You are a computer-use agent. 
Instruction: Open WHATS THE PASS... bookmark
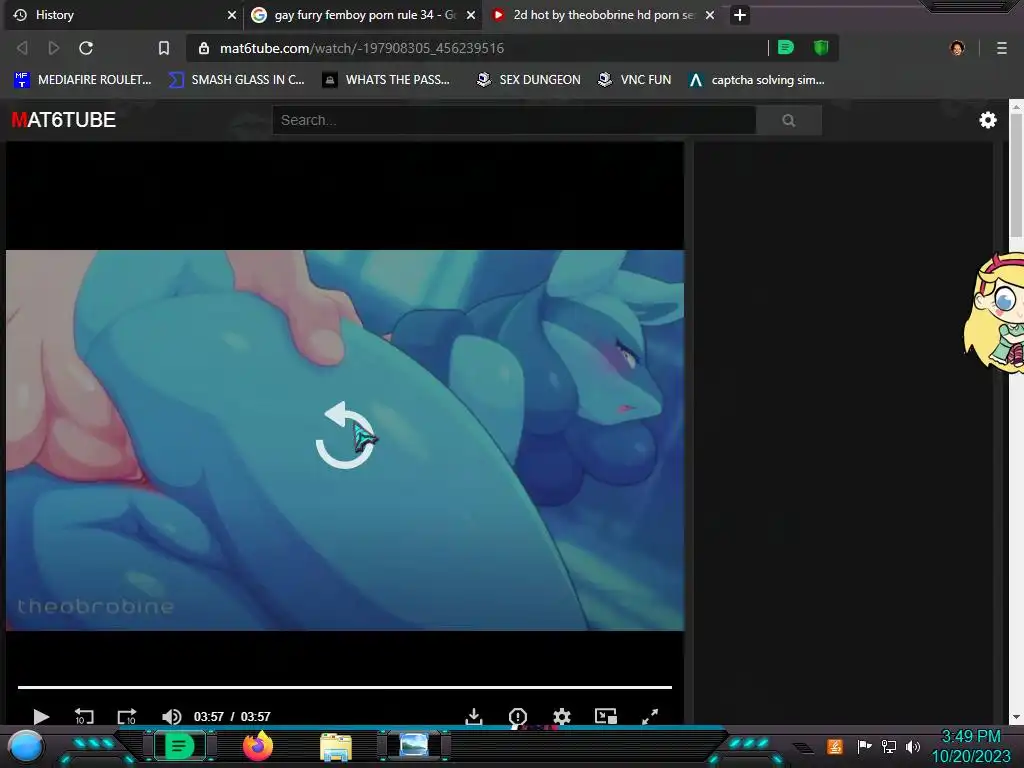click(x=387, y=80)
